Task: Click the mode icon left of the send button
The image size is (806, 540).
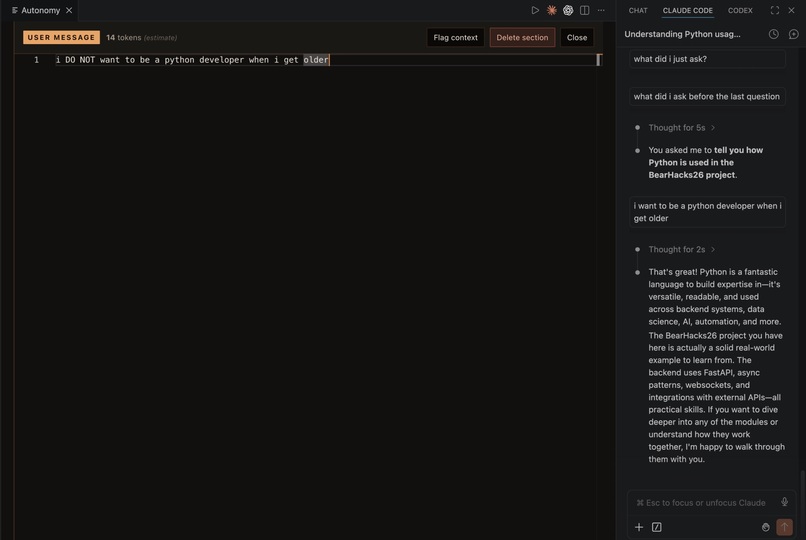Action: (765, 527)
